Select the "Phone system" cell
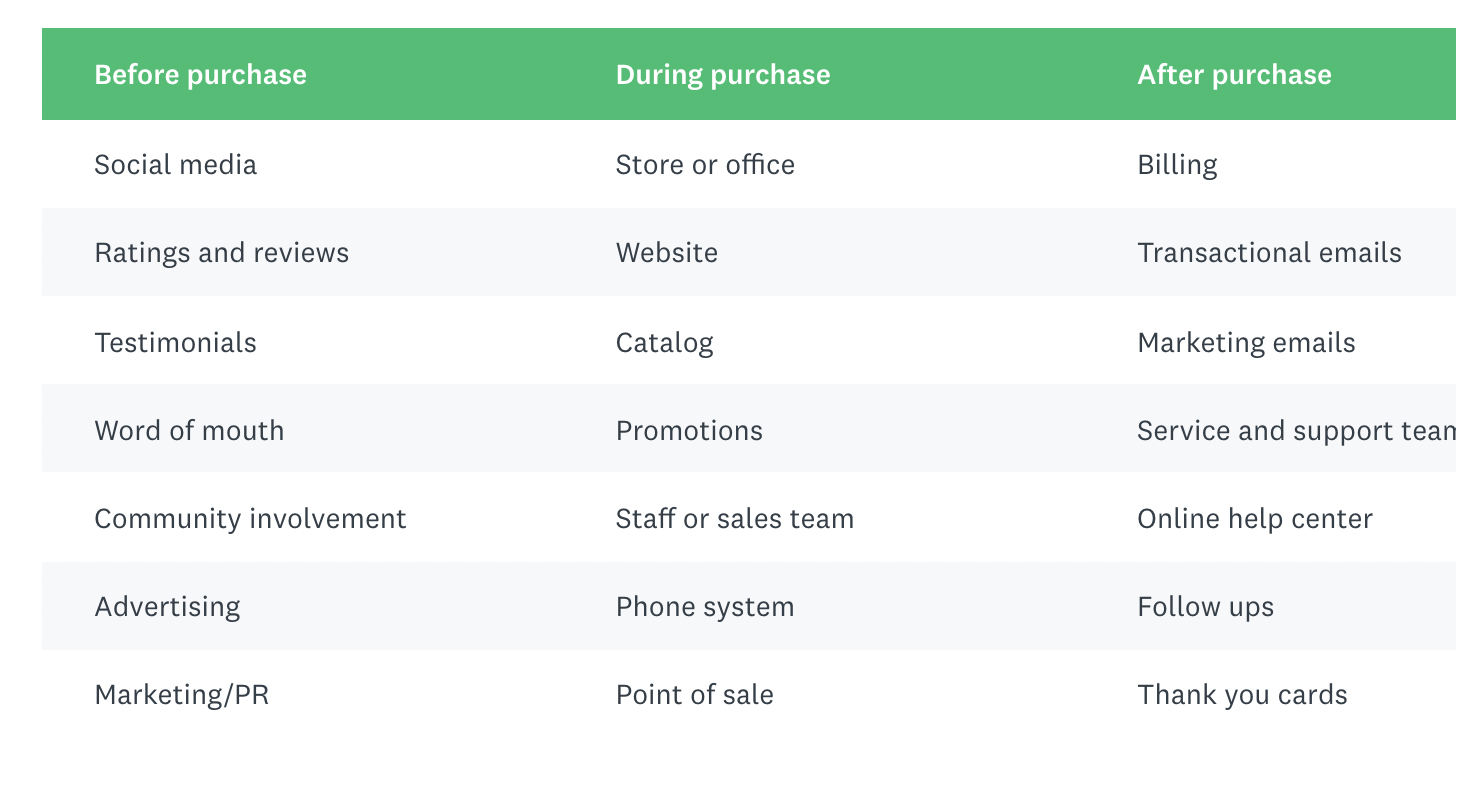This screenshot has height=790, width=1484. click(x=704, y=607)
